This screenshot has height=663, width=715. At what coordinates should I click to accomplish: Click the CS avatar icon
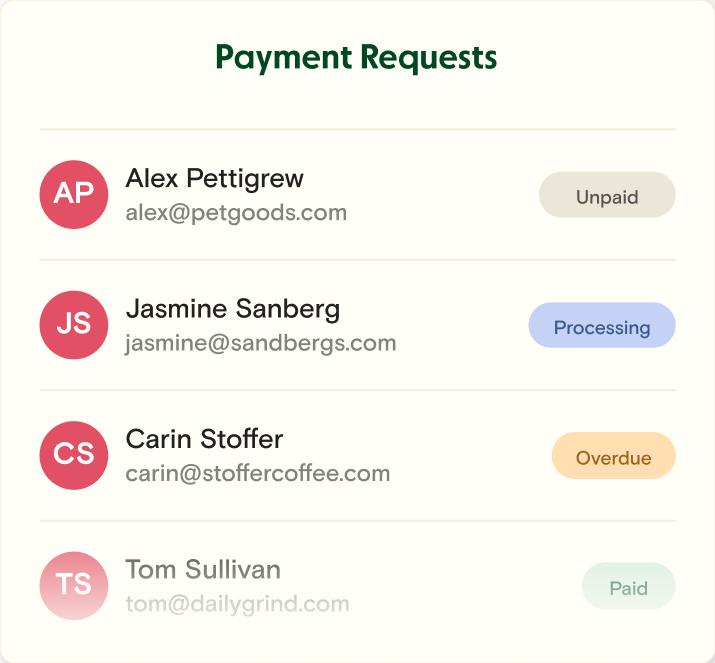pos(74,455)
